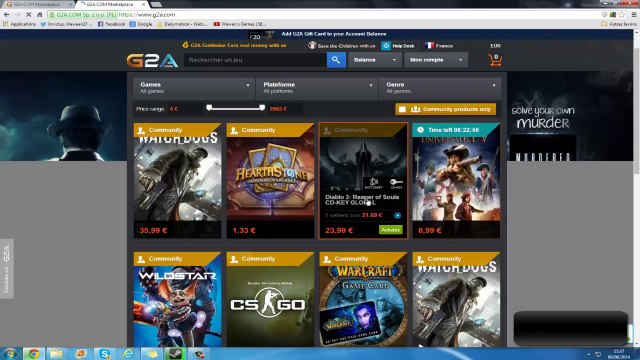Open the Europa Universalis card priced 8,99 €

[456, 181]
